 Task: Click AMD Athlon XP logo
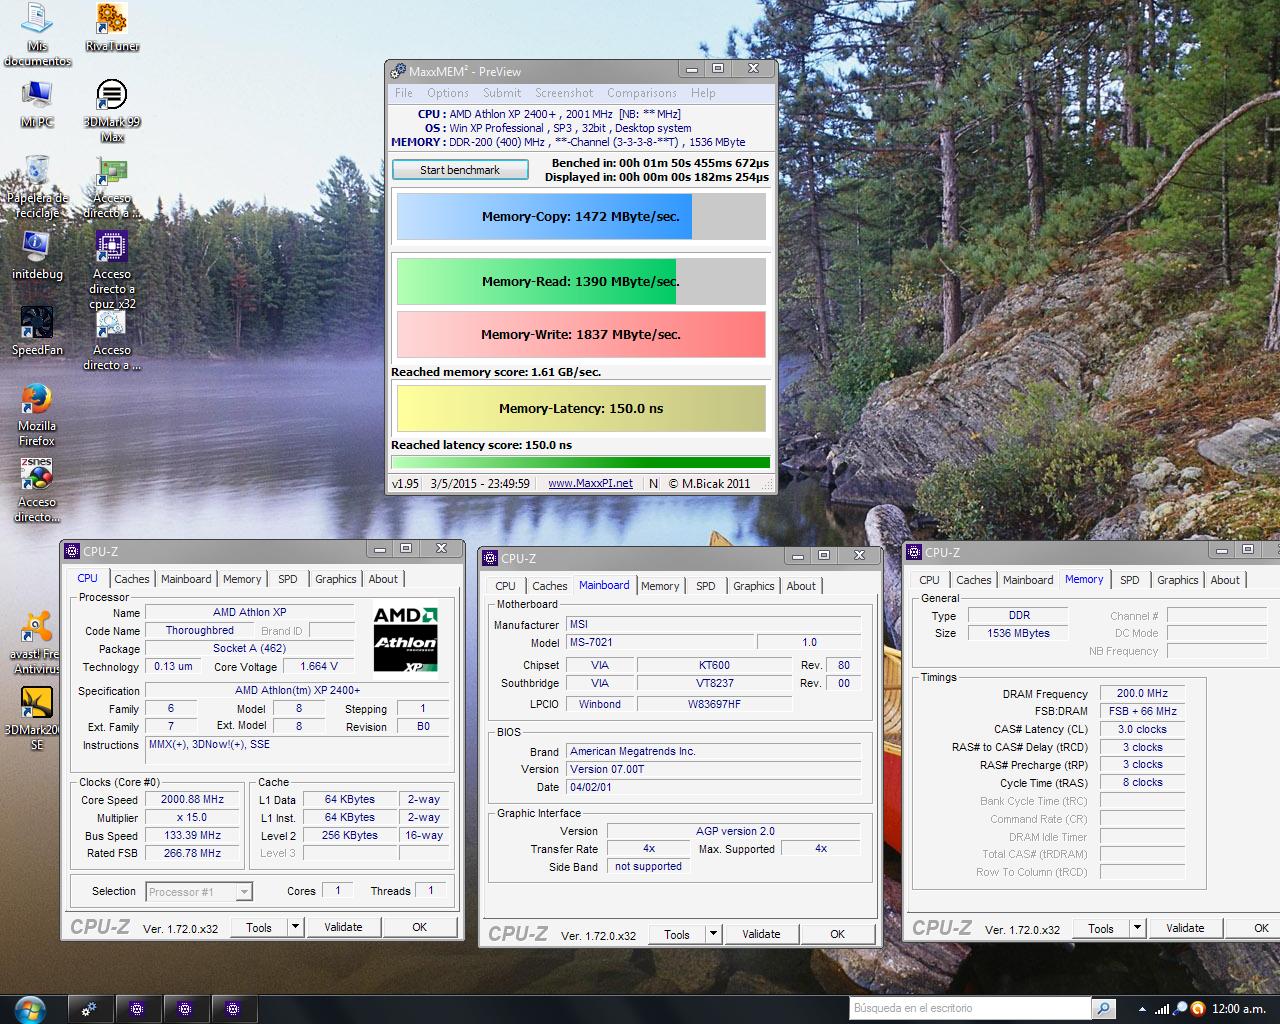click(x=405, y=639)
